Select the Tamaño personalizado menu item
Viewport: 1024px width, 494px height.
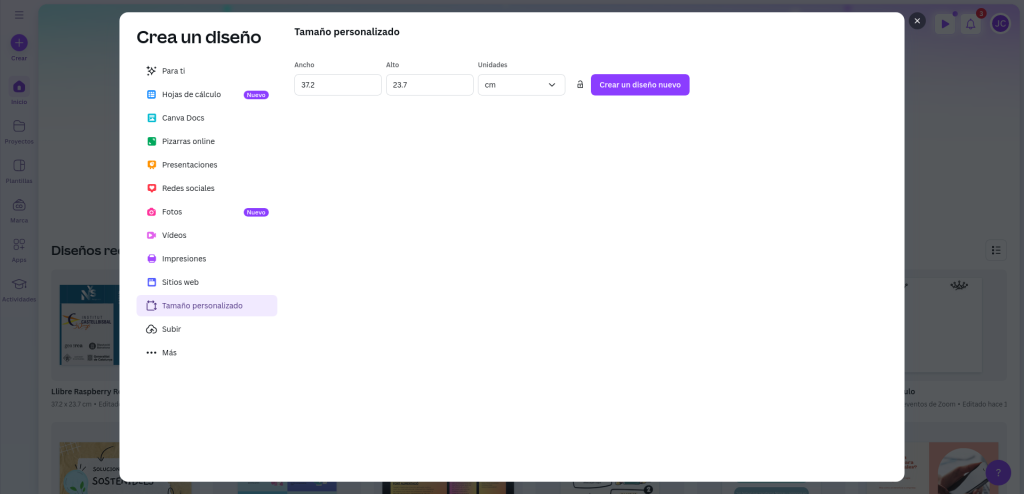click(x=206, y=306)
